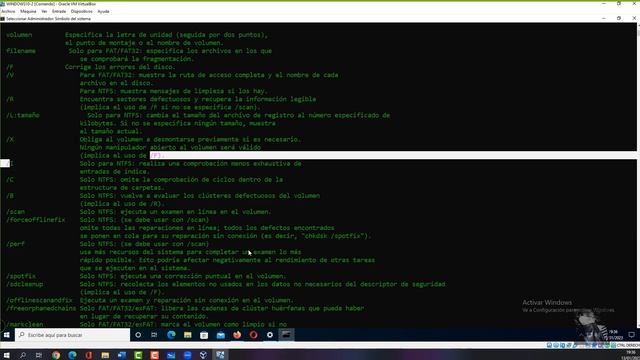Image resolution: width=640 pixels, height=360 pixels.
Task: Open the Dispositivos menu
Action: click(82, 11)
